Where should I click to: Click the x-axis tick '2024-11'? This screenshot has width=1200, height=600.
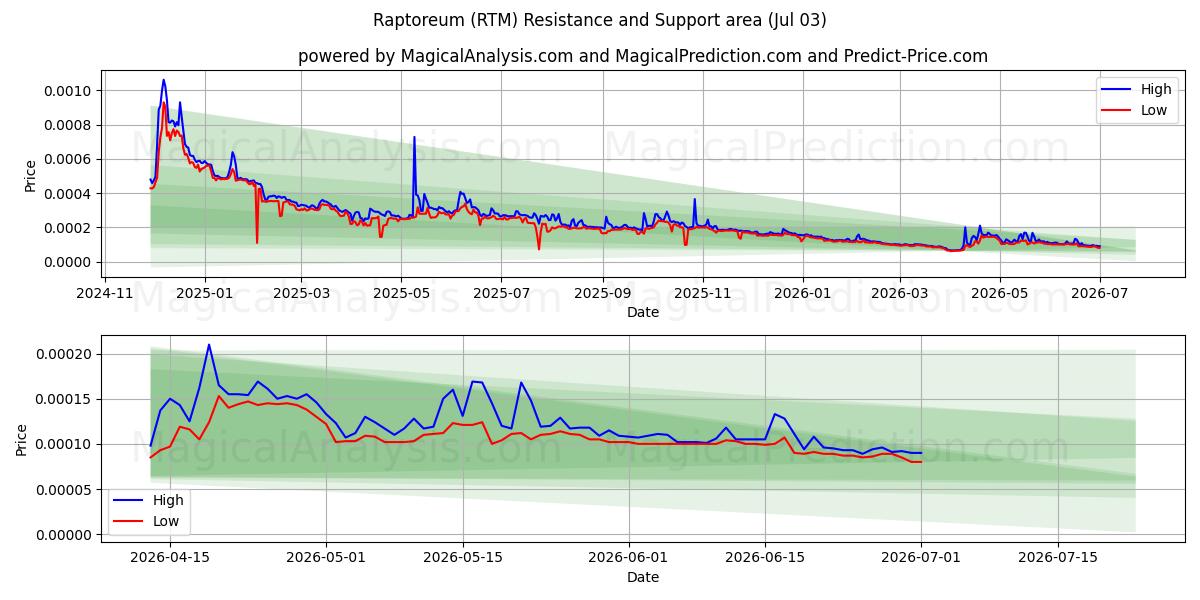click(x=106, y=293)
